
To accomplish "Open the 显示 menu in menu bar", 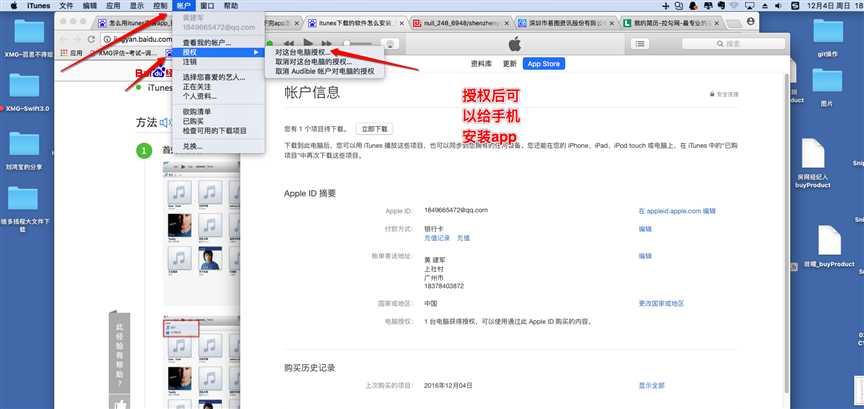I will (137, 6).
